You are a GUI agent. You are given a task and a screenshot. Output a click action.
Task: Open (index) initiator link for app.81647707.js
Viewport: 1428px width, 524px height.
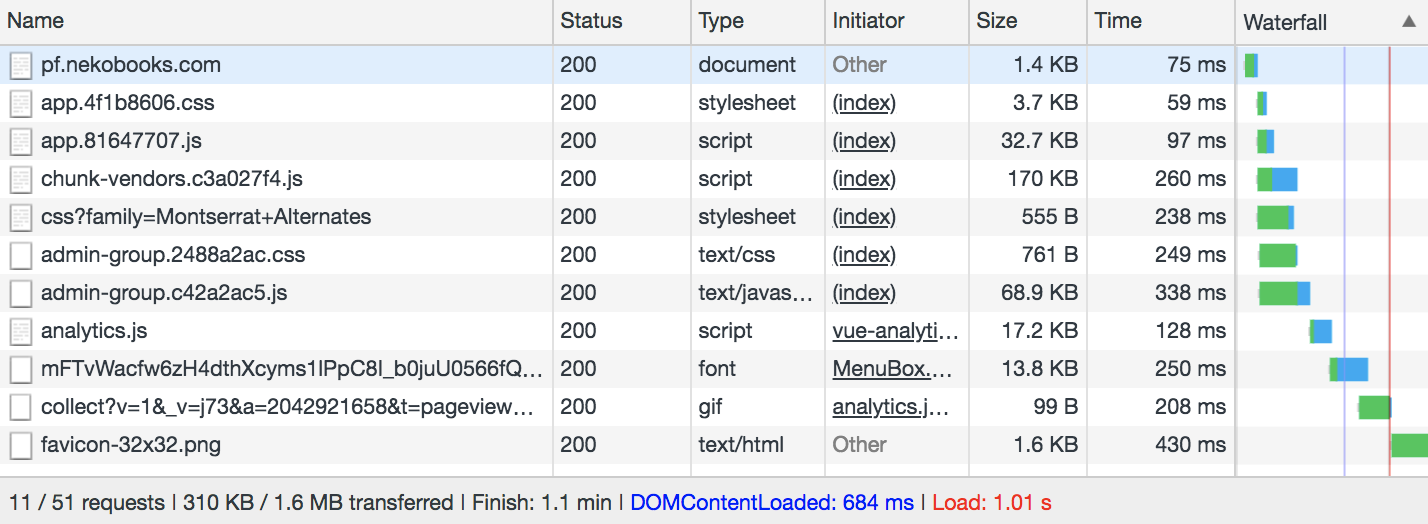(864, 141)
